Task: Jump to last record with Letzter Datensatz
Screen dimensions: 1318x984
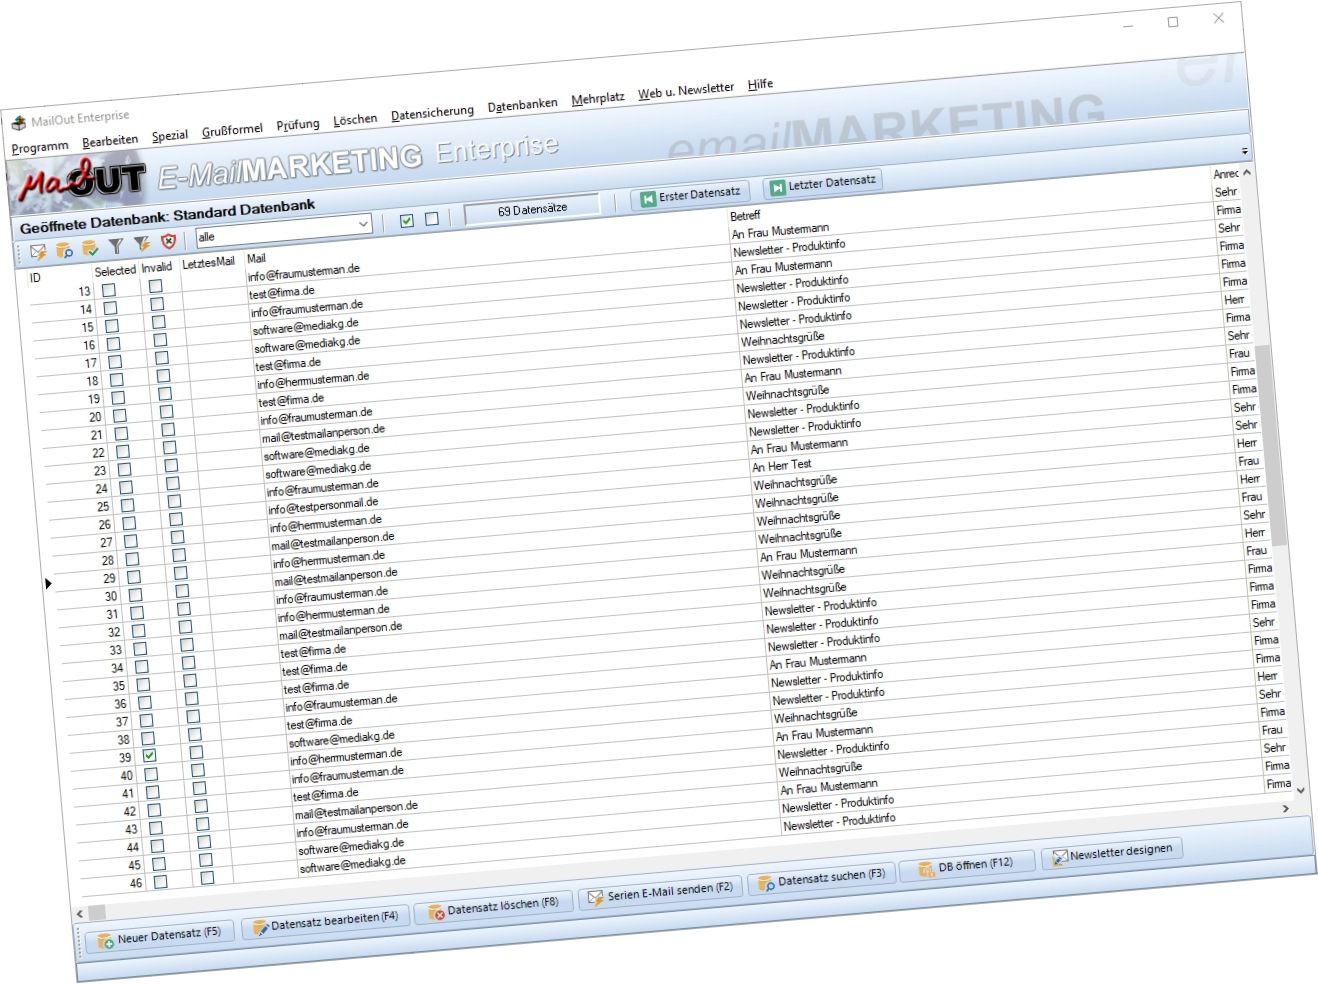Action: click(822, 184)
